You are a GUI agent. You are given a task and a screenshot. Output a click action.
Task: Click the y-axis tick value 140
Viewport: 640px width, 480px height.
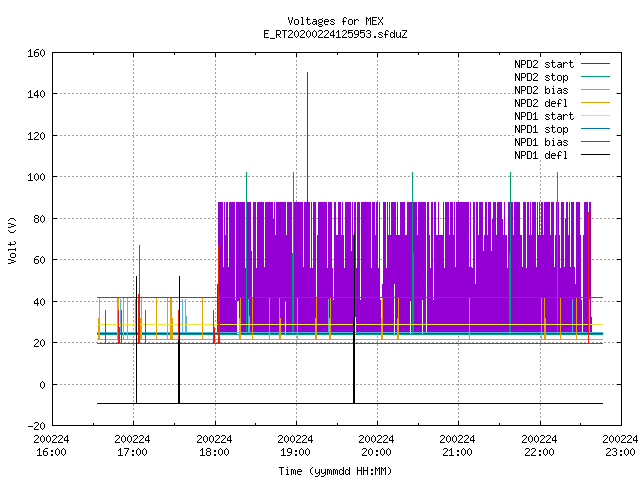(x=36, y=94)
